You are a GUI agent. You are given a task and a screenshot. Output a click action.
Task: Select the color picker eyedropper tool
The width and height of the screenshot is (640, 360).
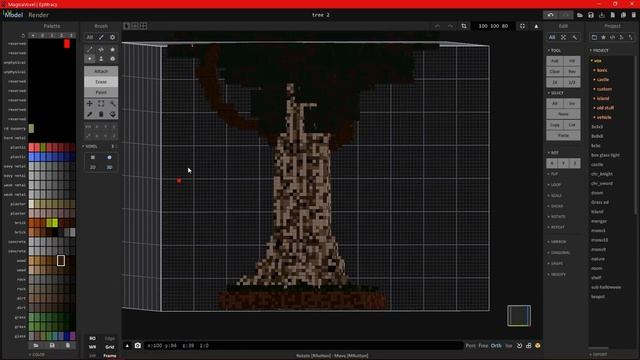click(x=90, y=114)
